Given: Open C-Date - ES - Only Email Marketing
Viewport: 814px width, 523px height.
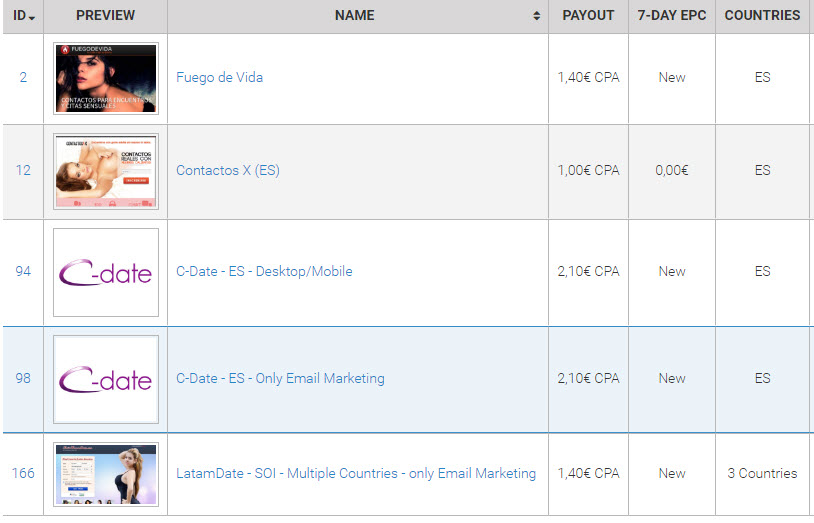Looking at the screenshot, I should coord(280,378).
